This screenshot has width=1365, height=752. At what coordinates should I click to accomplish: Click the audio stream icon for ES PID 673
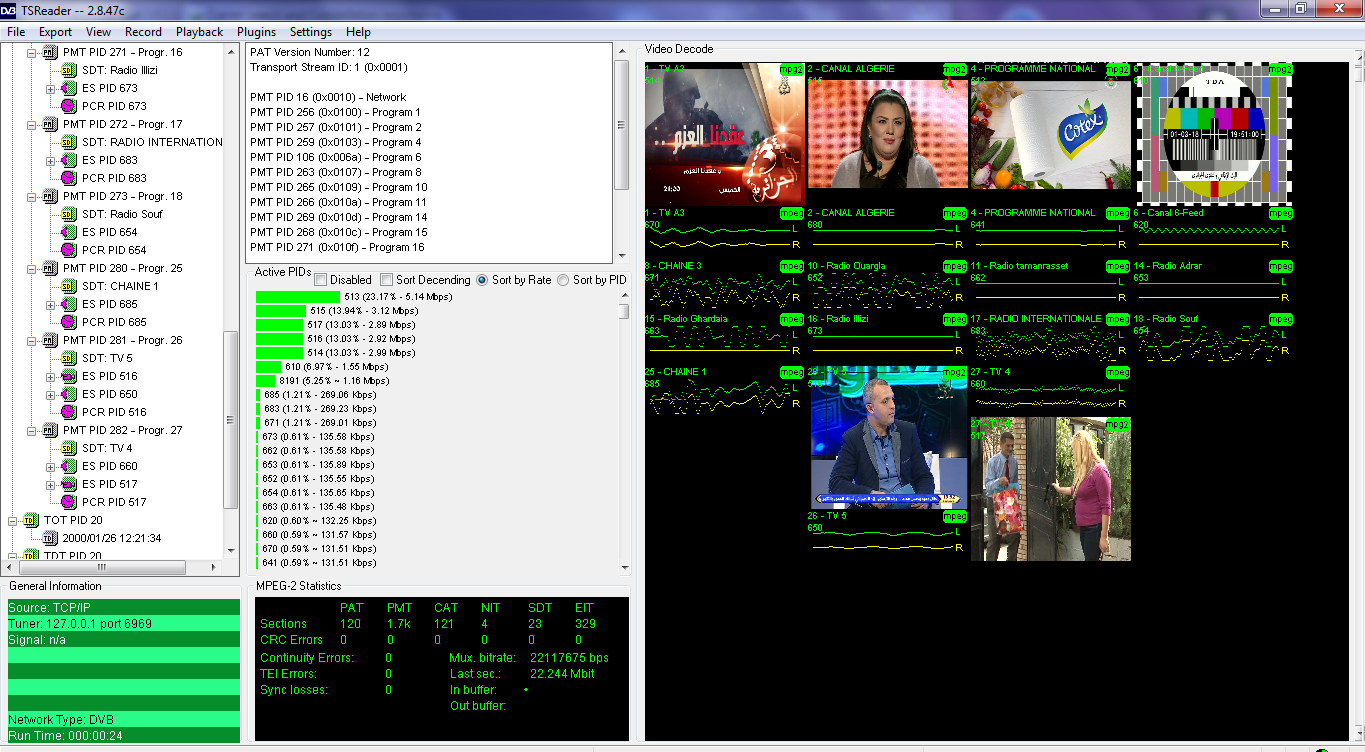click(69, 88)
